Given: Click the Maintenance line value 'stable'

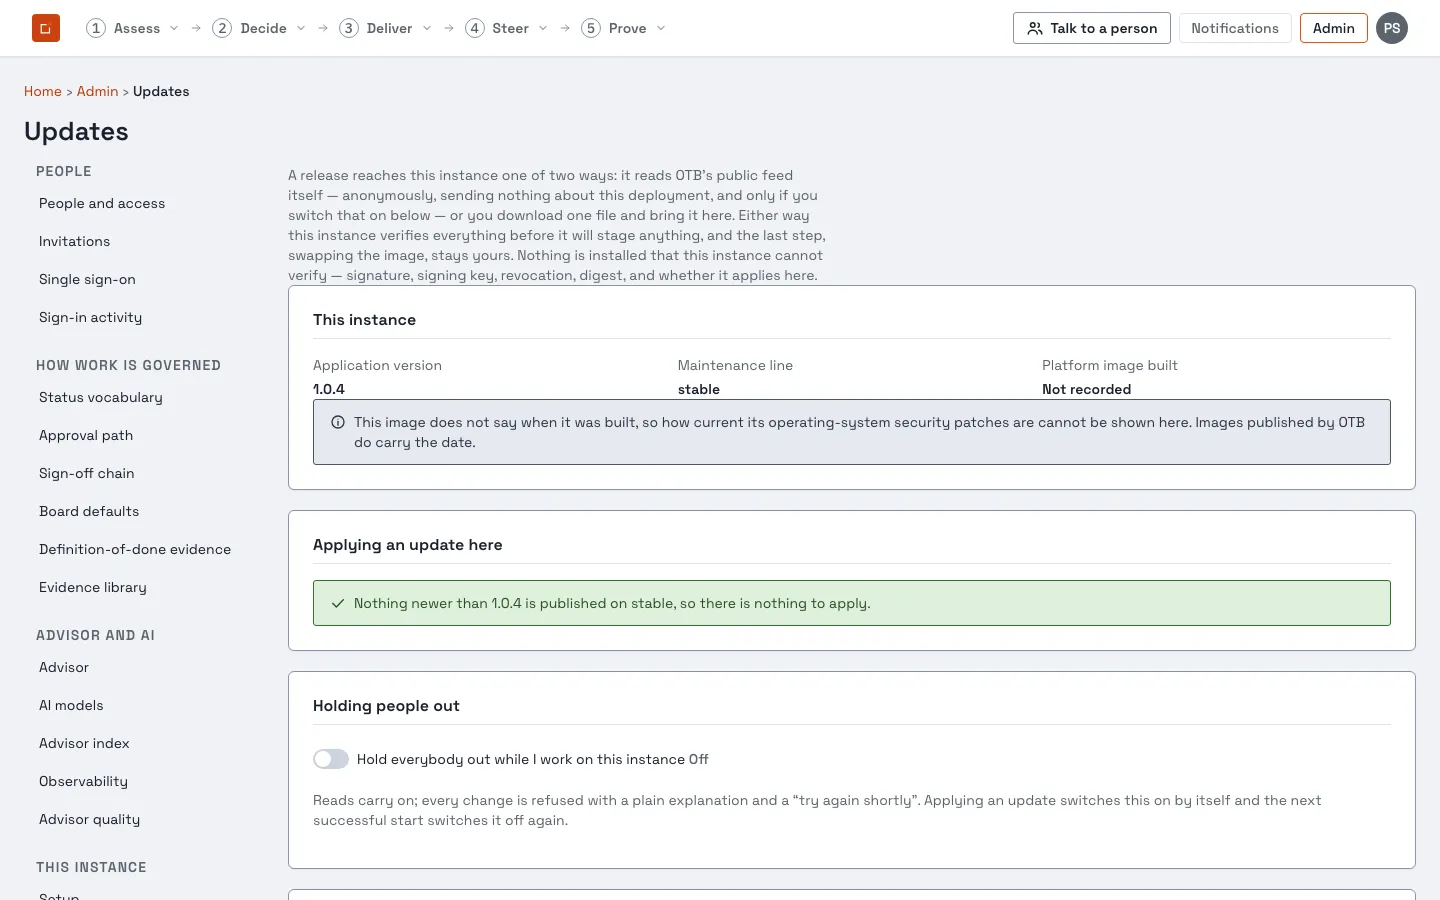Looking at the screenshot, I should (x=699, y=389).
